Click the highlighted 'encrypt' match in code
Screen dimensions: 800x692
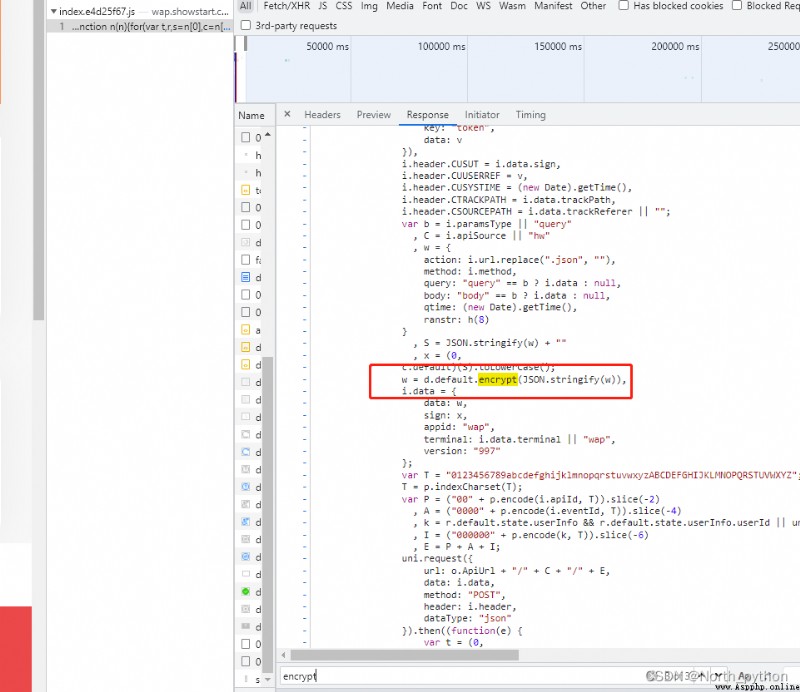(497, 379)
